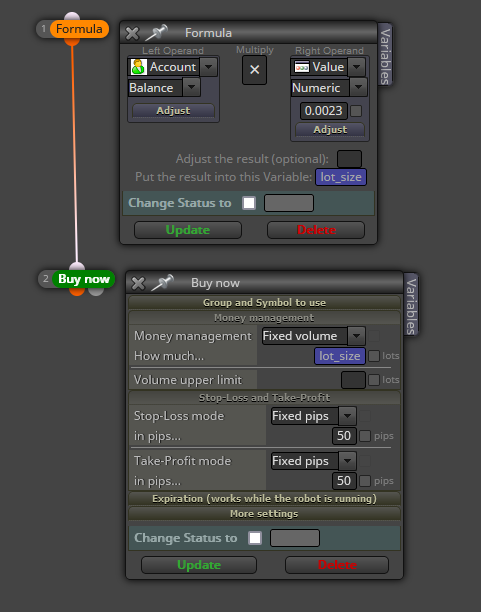
Task: Toggle the Volume upper limit lots checkbox
Action: (x=374, y=380)
